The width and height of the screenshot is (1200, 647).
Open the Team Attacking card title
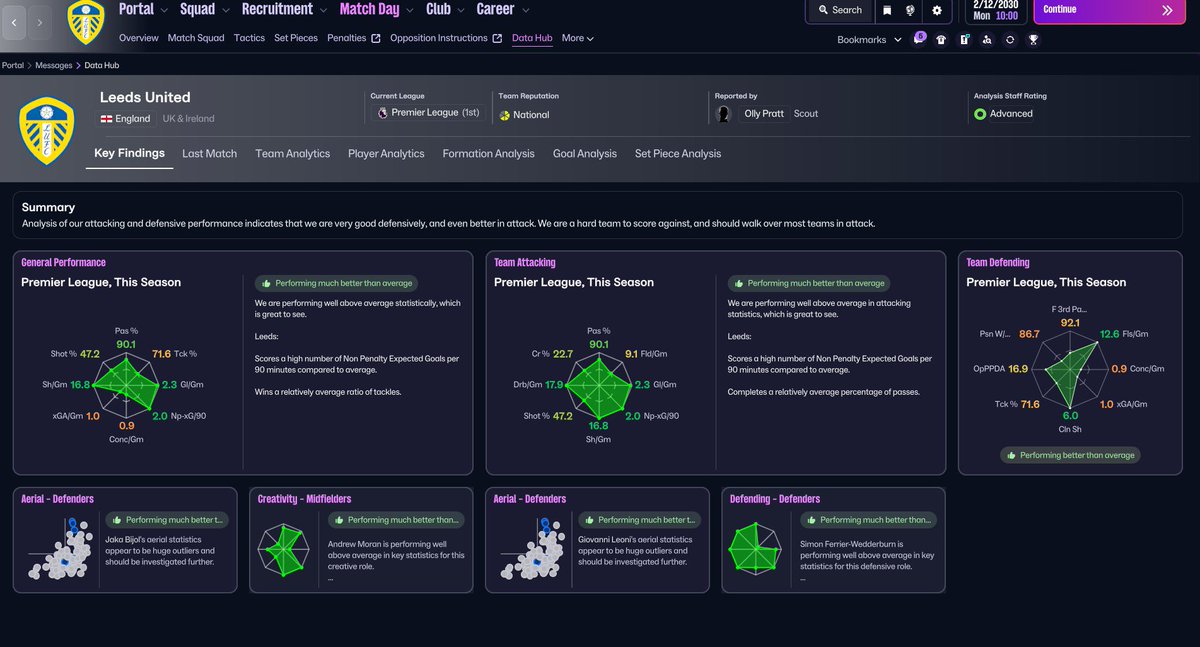pyautogui.click(x=525, y=263)
